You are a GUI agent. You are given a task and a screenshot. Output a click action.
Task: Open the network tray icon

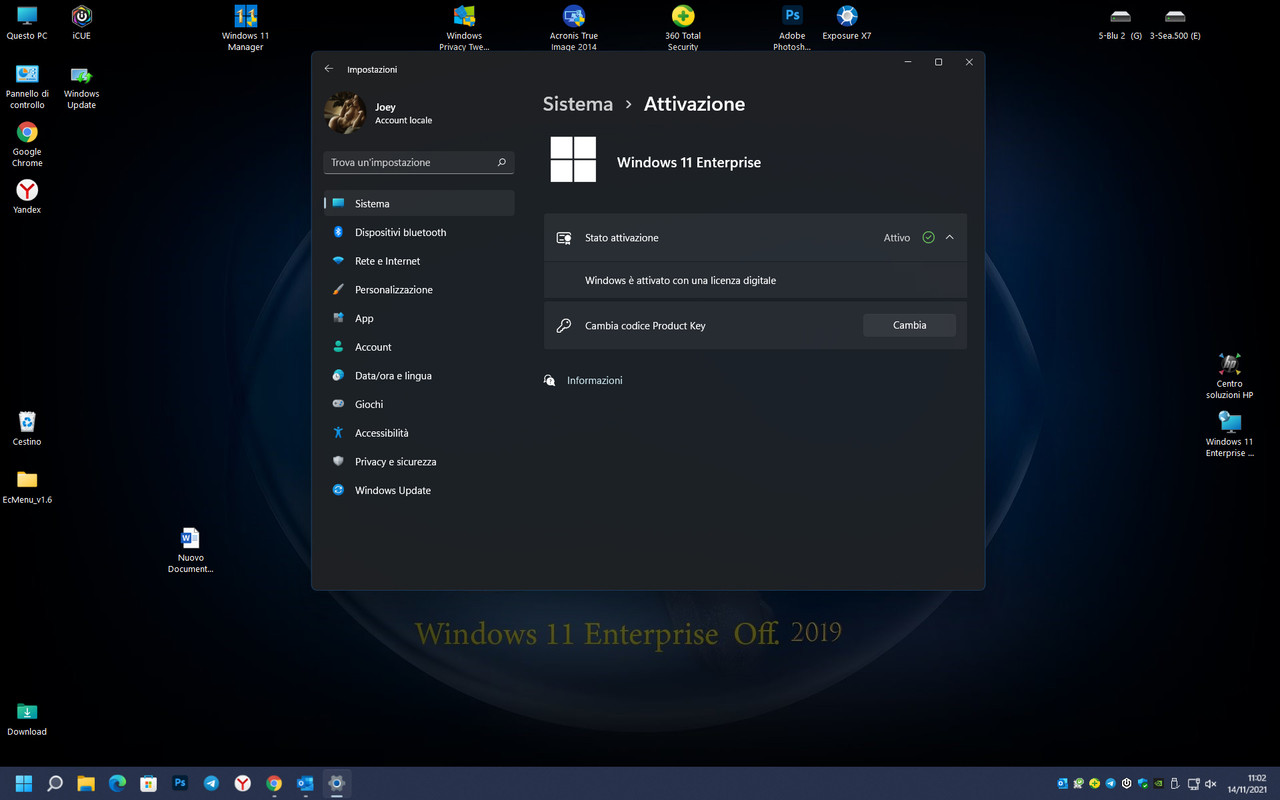tap(1193, 784)
